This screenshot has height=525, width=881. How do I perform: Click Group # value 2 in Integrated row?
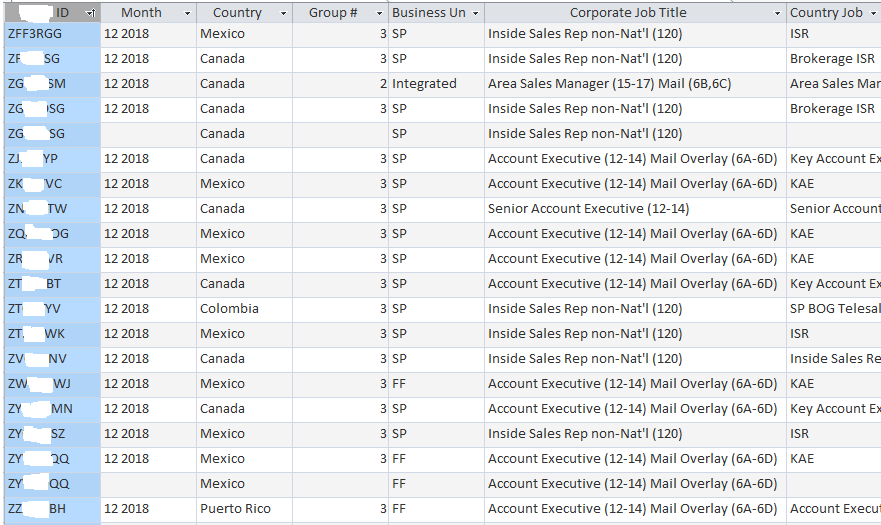click(340, 84)
